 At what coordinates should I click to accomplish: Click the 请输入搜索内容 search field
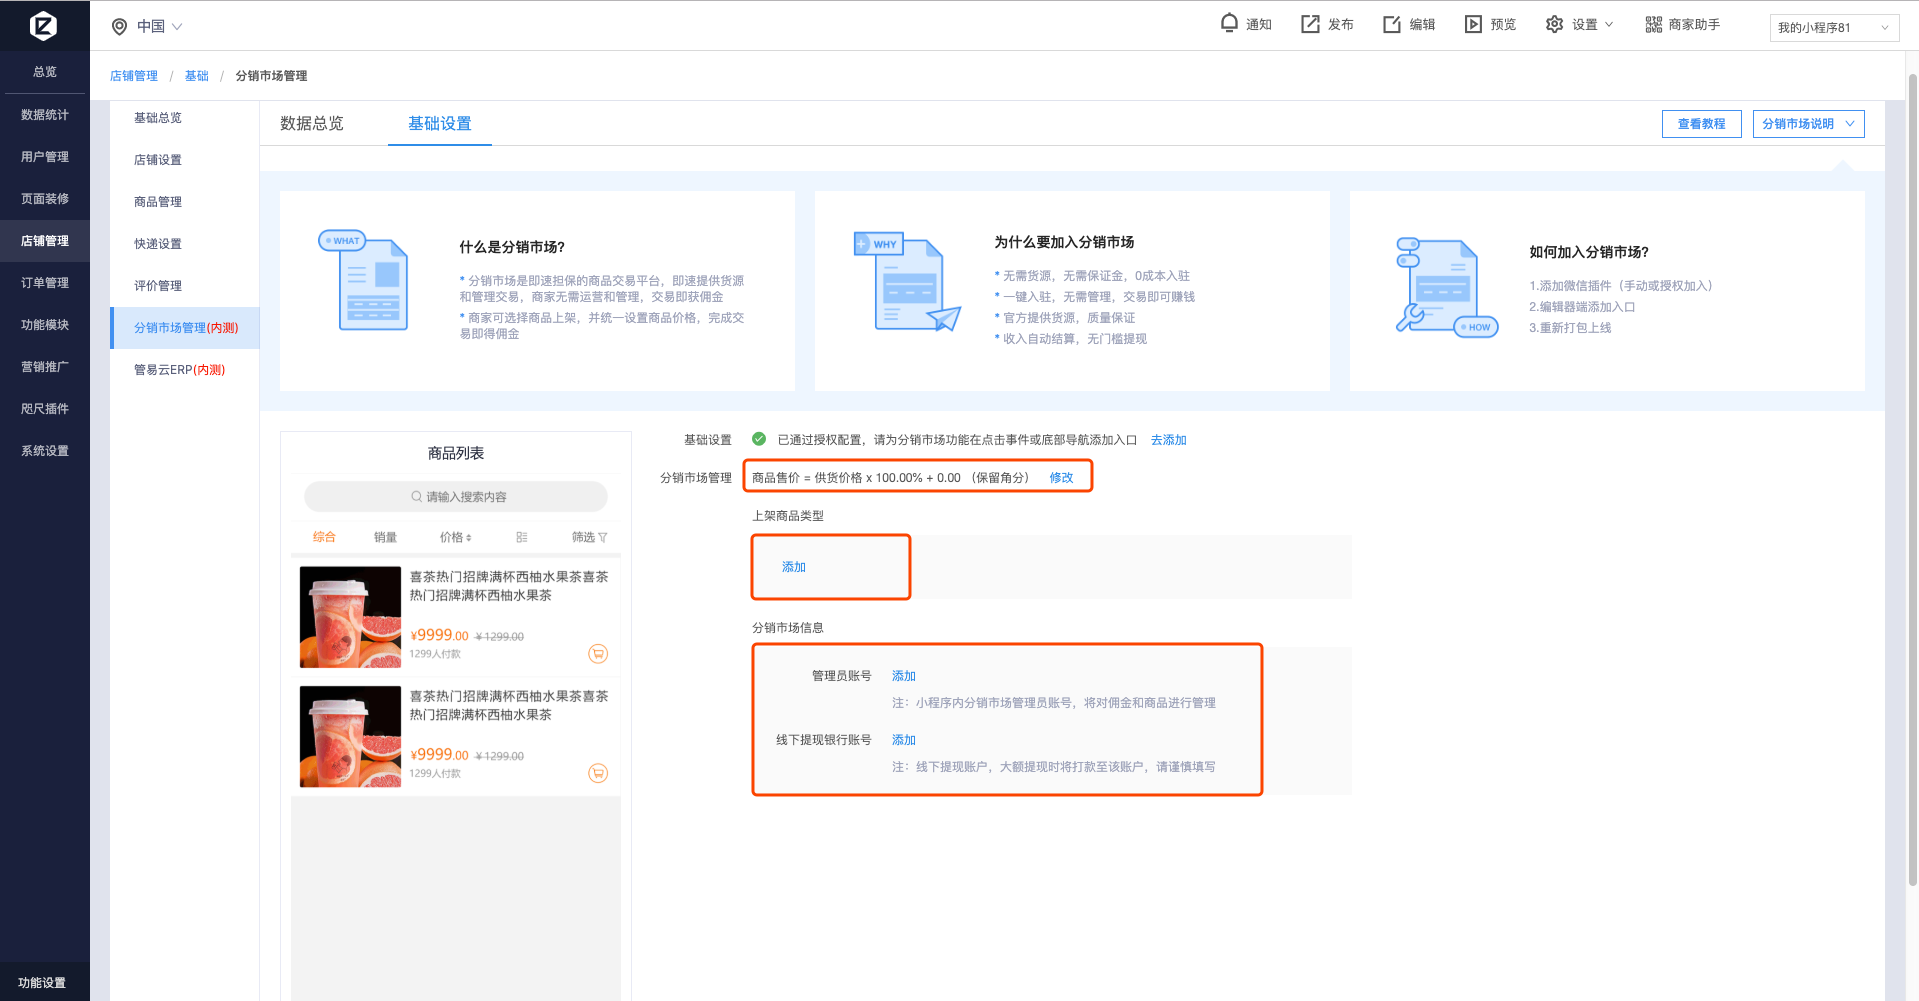click(456, 497)
